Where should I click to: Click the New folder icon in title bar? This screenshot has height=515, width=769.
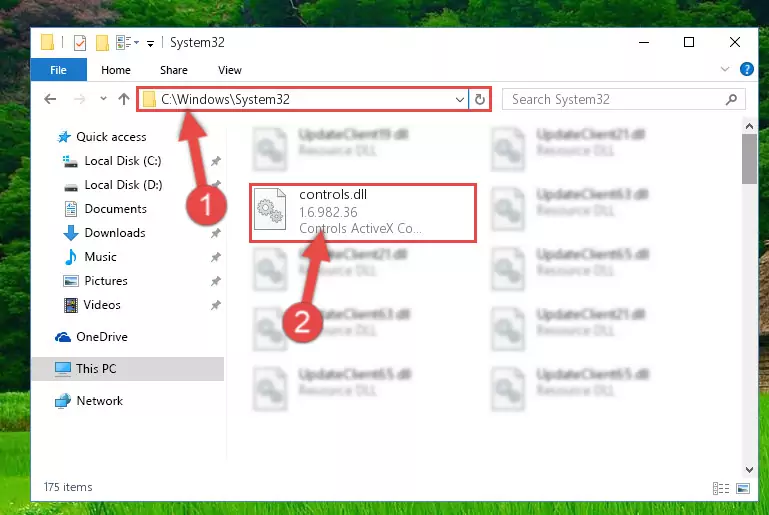(x=102, y=43)
